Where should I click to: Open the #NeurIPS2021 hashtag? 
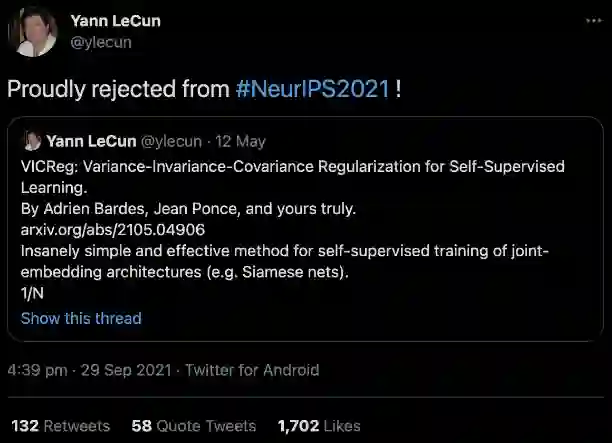(x=313, y=89)
